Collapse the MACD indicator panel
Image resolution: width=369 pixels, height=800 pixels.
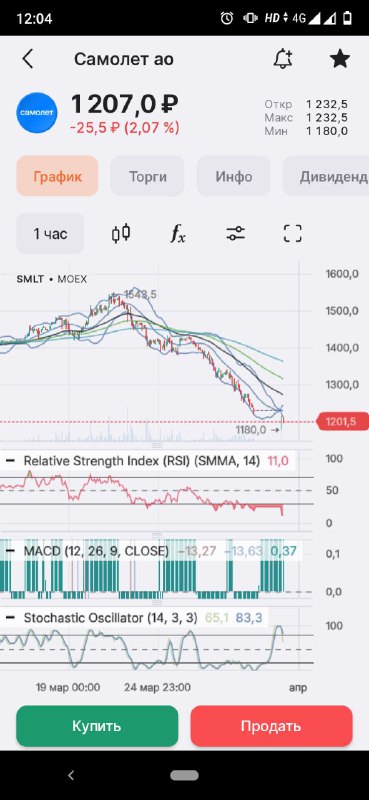point(10,551)
